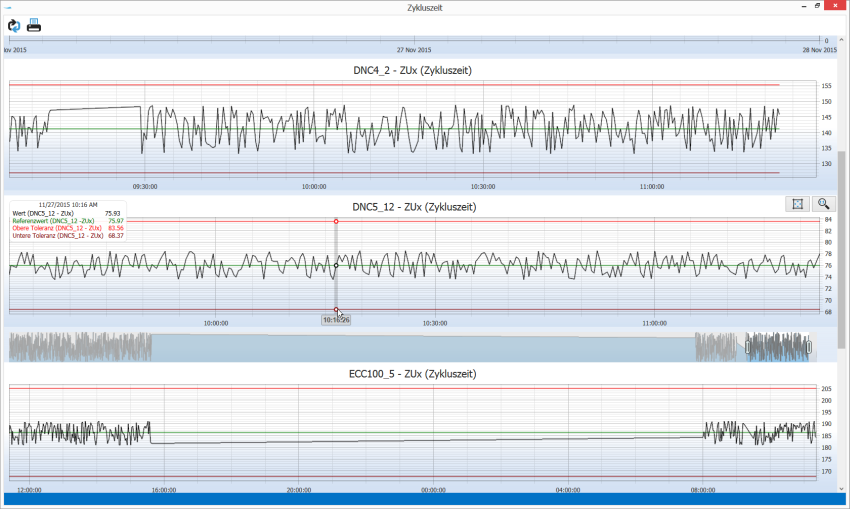
Task: Restore the Zykluszeit window size
Action: 817,6
